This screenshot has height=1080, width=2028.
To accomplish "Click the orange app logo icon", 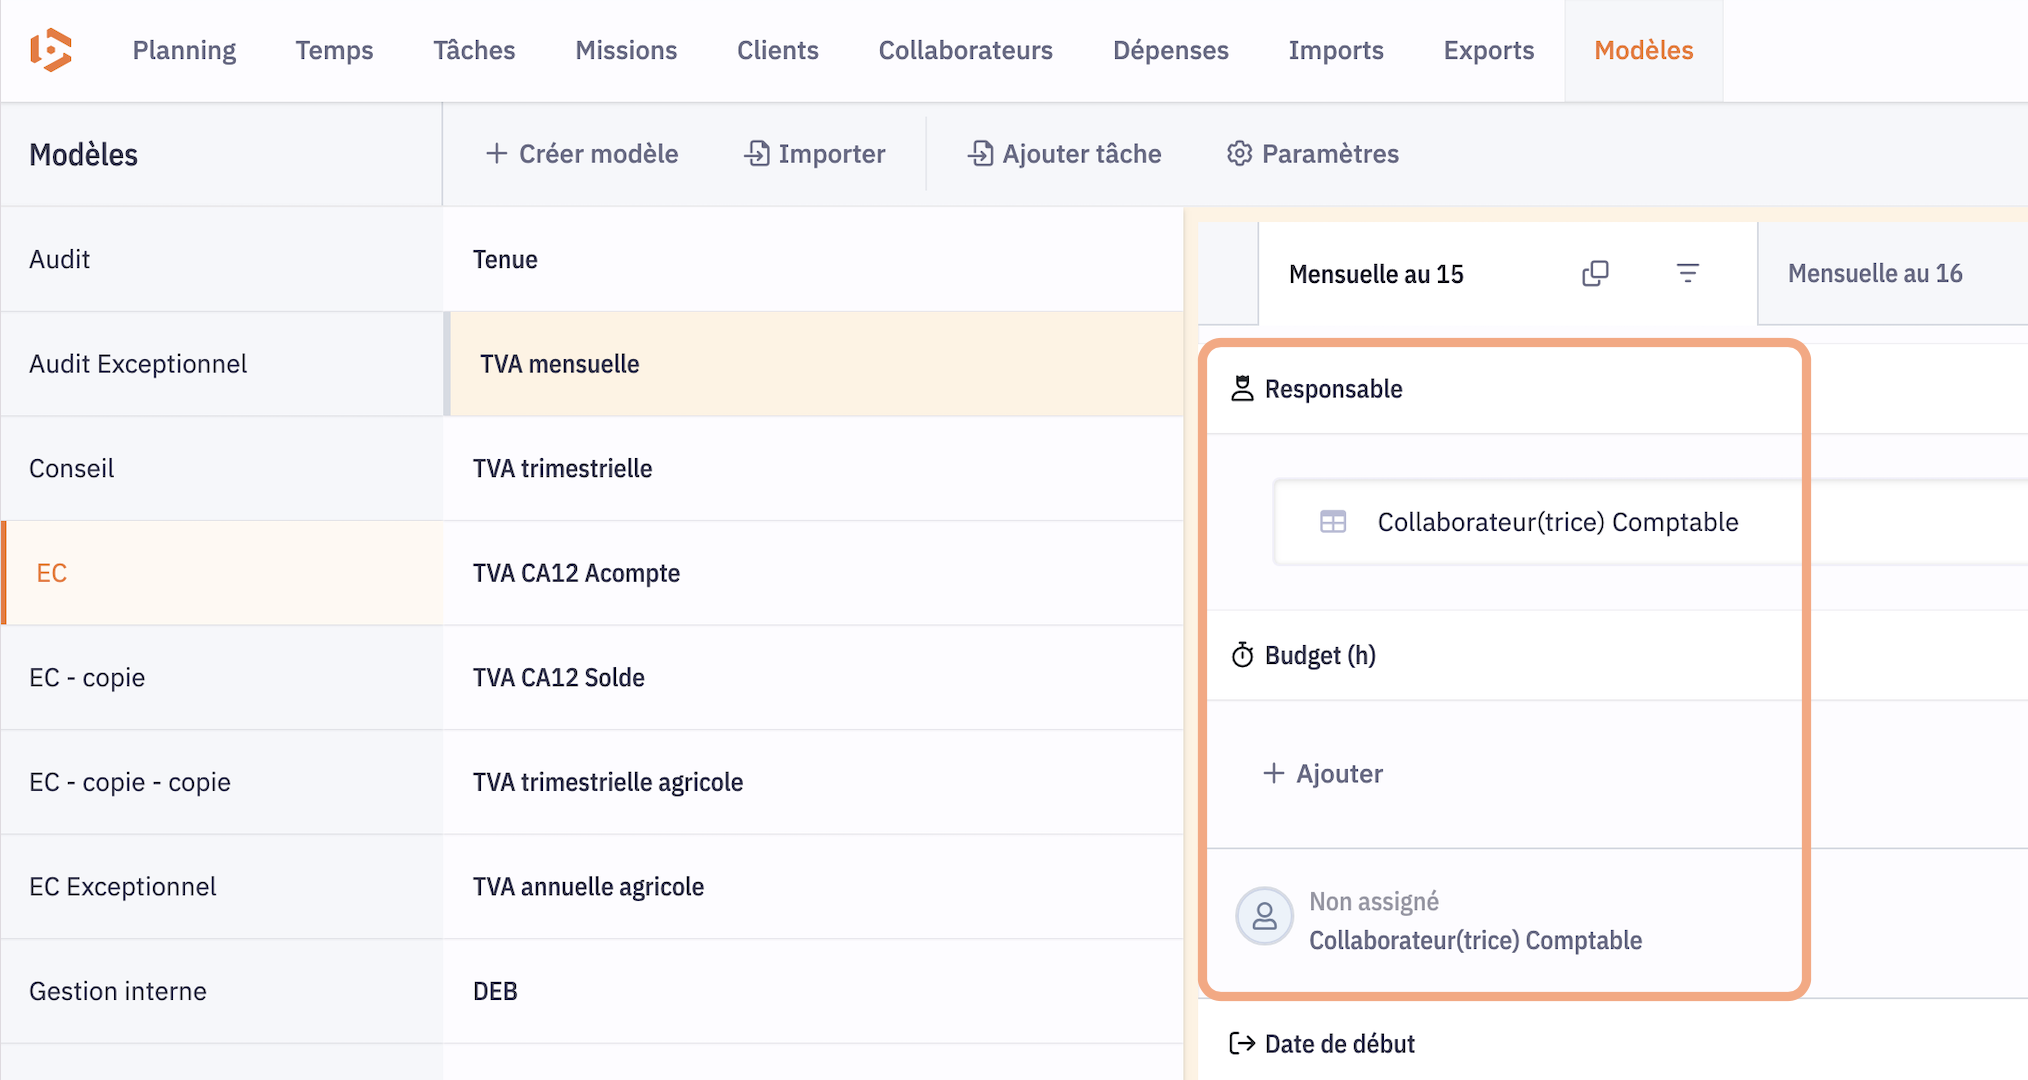I will [51, 50].
